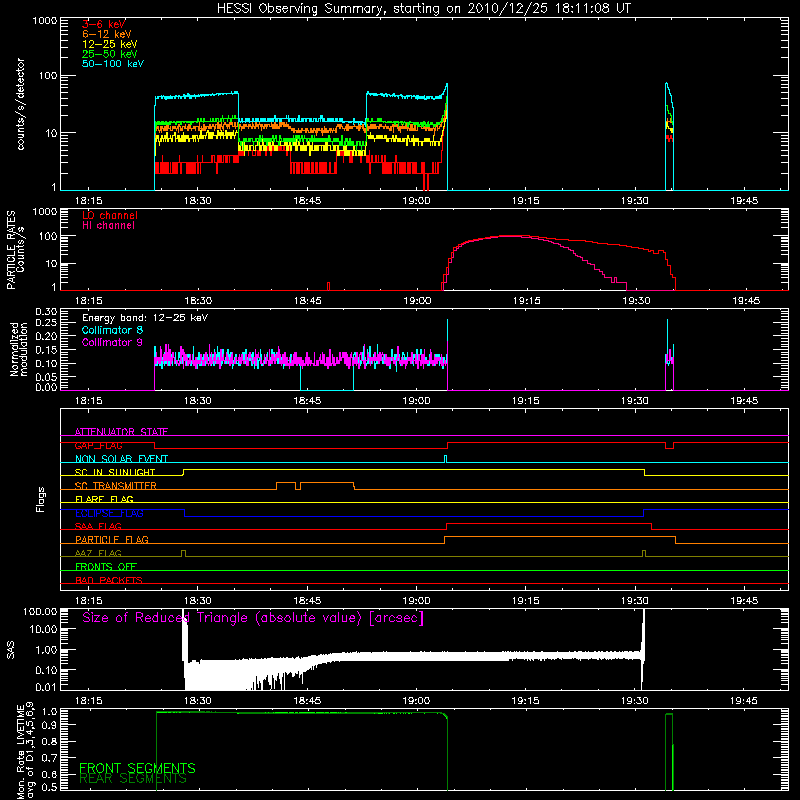Click the Normalized modulation axis label
Image resolution: width=800 pixels, height=800 pixels.
click(x=19, y=349)
